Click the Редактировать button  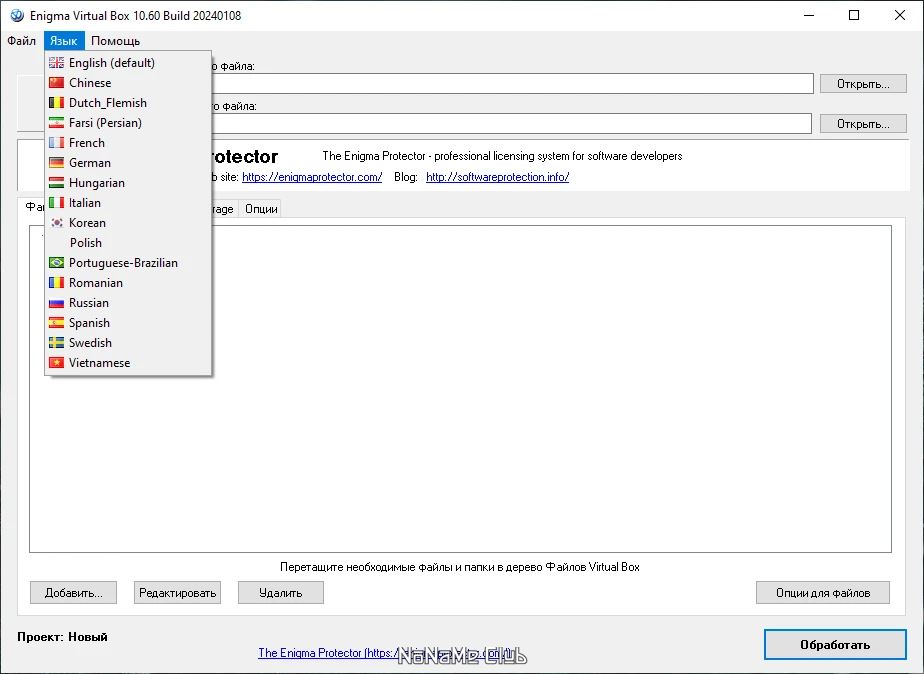(177, 593)
